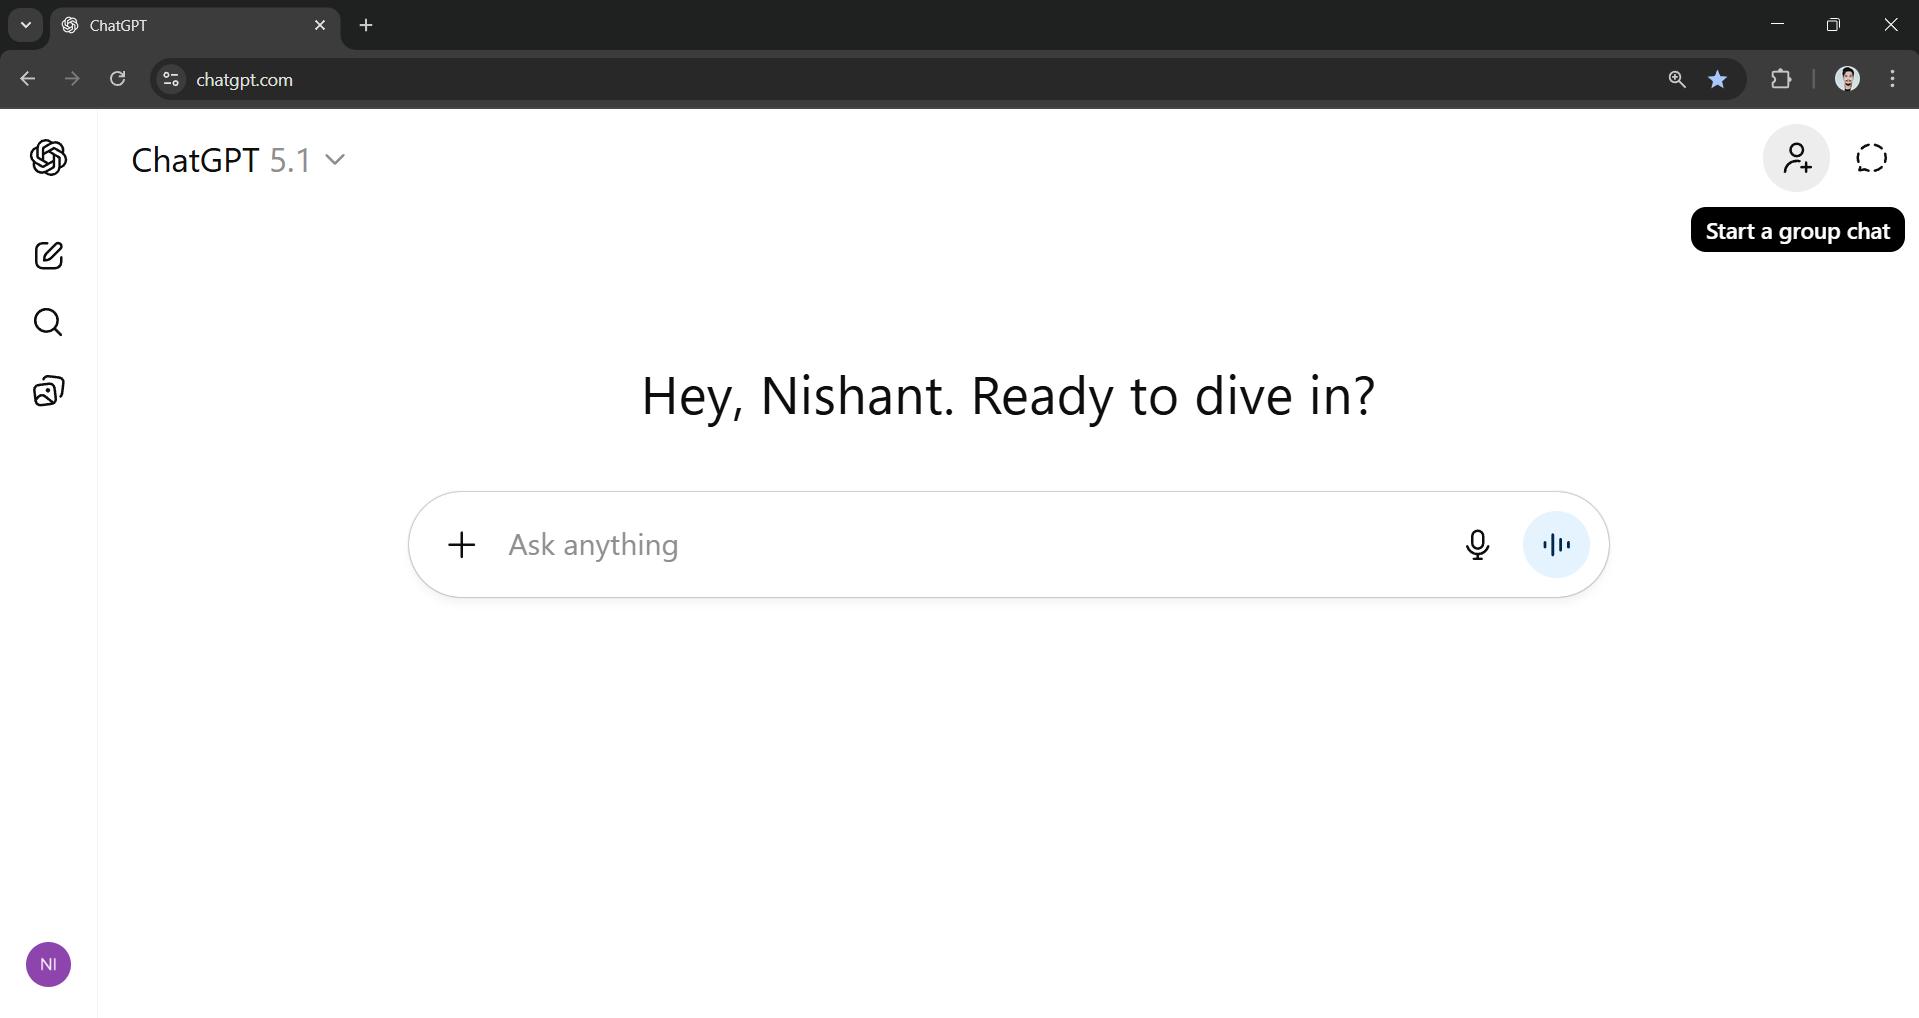Viewport: 1919px width, 1018px height.
Task: Click the ChatGPT logo in the sidebar
Action: coord(49,158)
